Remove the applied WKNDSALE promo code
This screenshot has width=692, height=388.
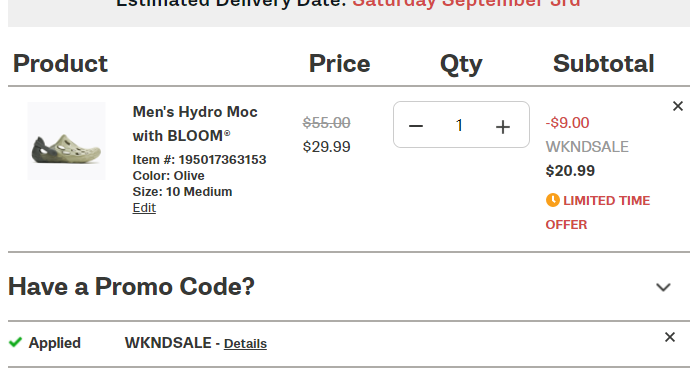point(669,337)
